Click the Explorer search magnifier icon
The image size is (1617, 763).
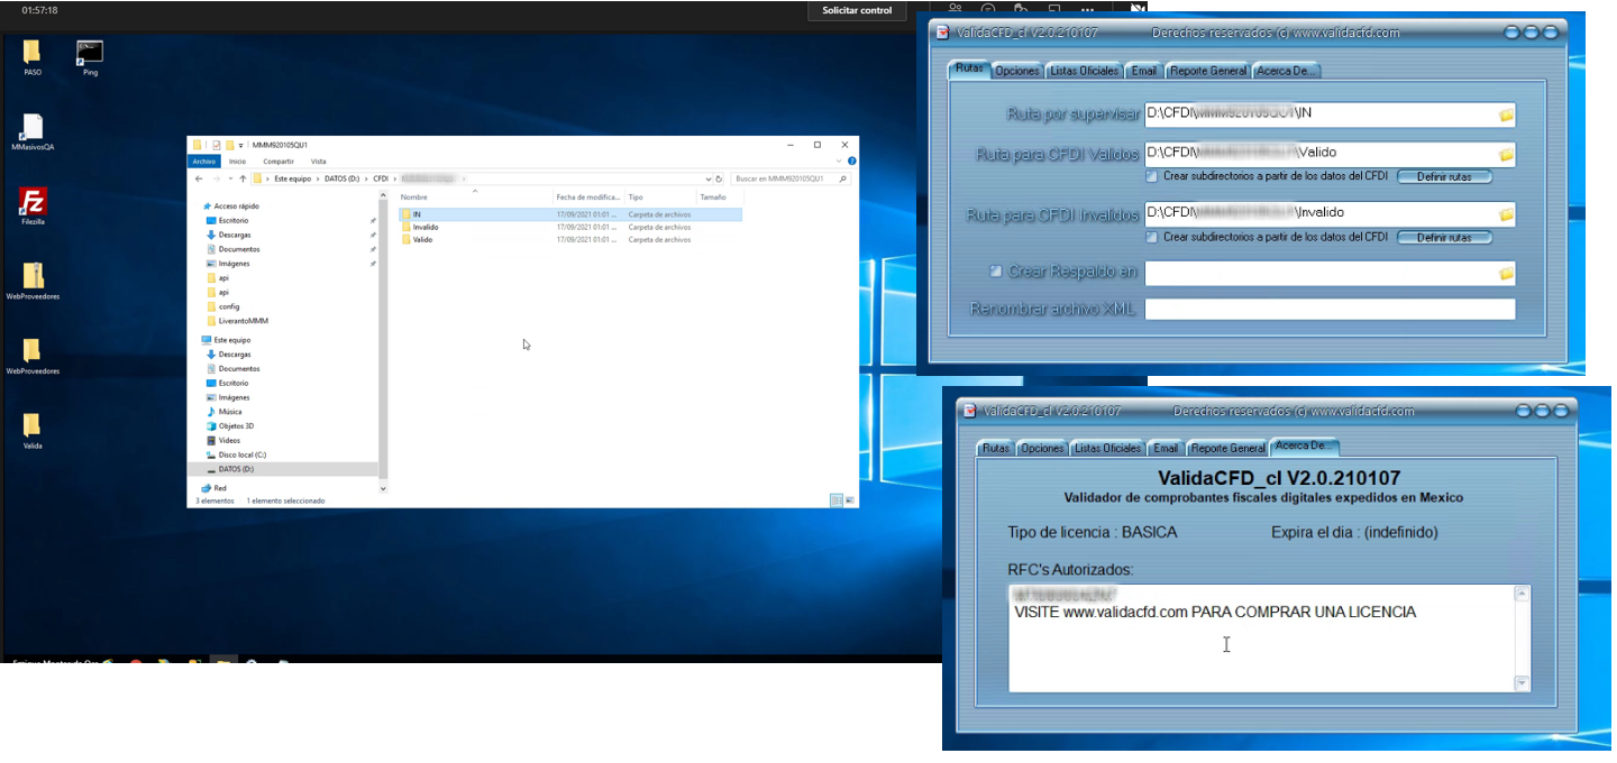pyautogui.click(x=843, y=179)
